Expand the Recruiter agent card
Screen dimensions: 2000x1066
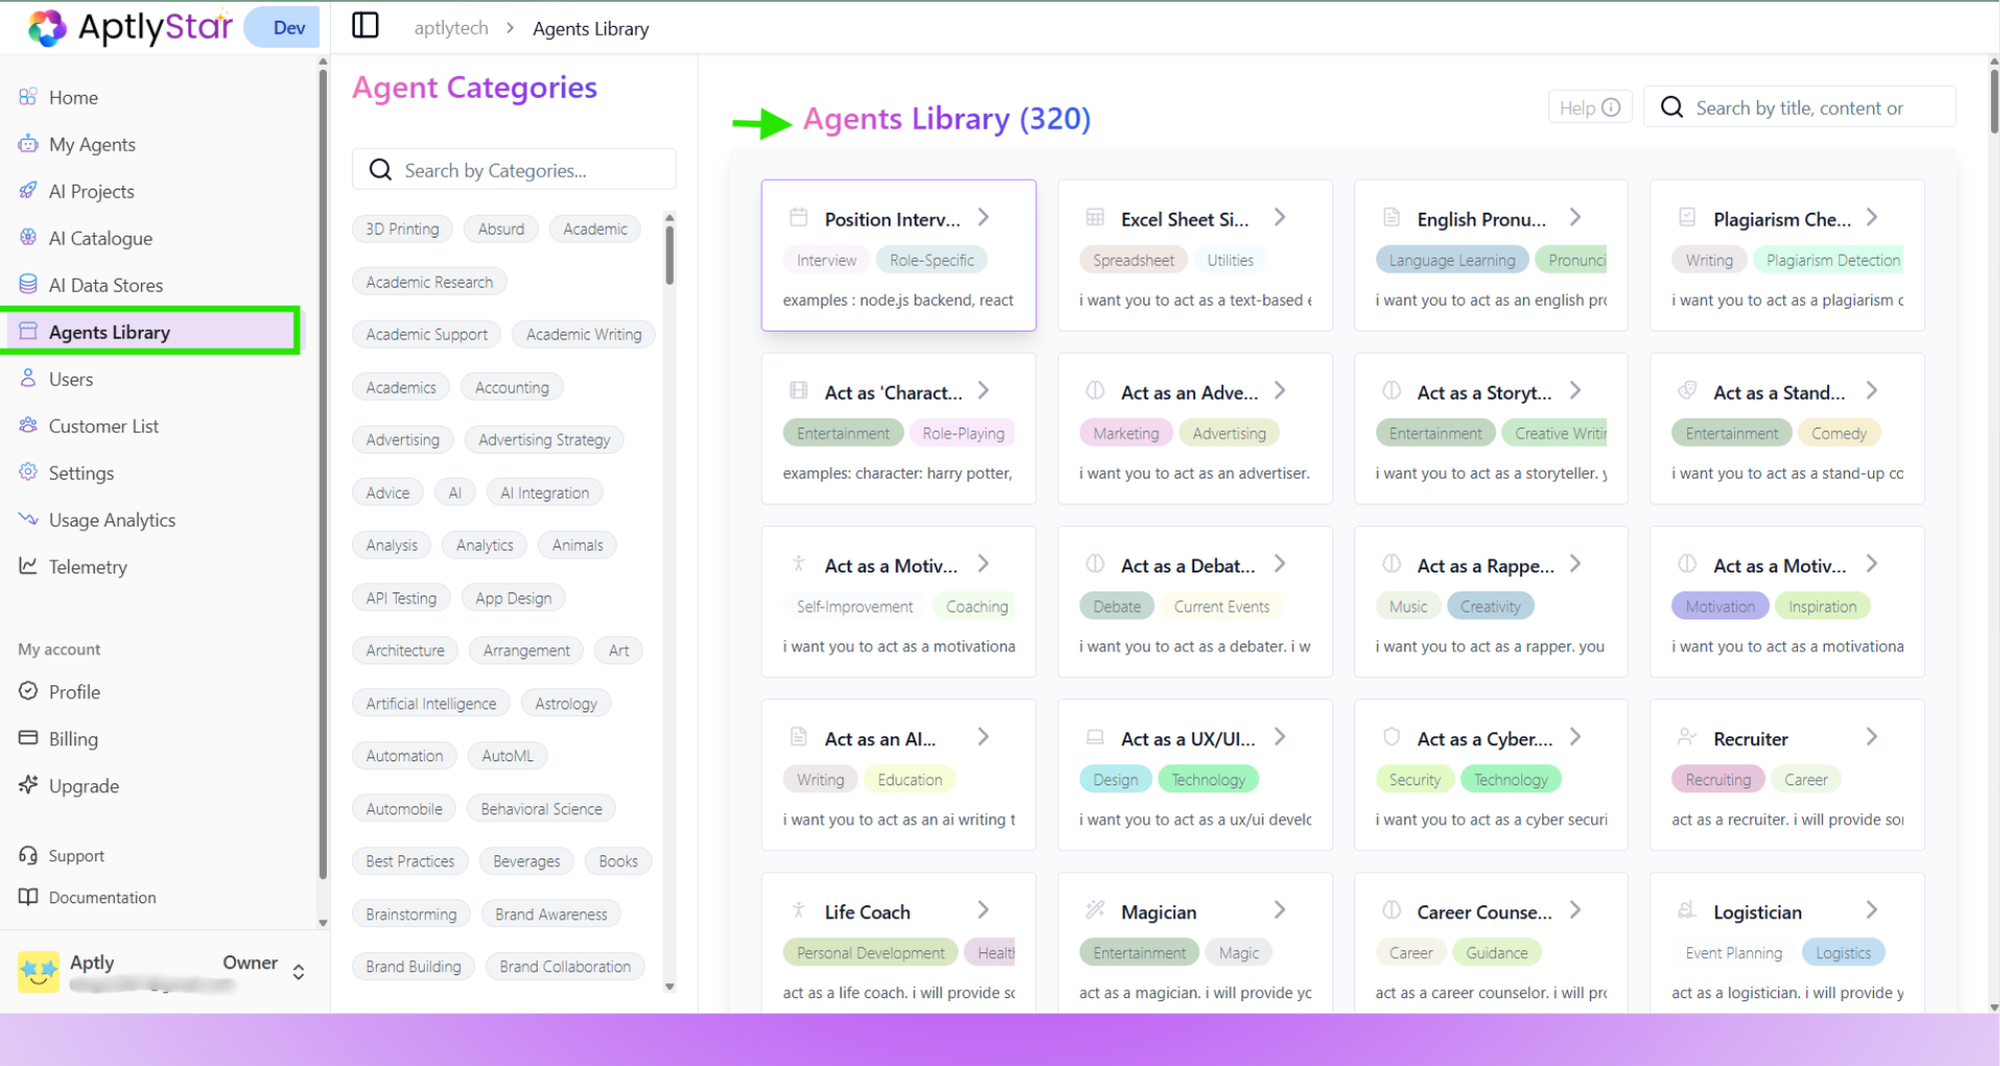1873,736
